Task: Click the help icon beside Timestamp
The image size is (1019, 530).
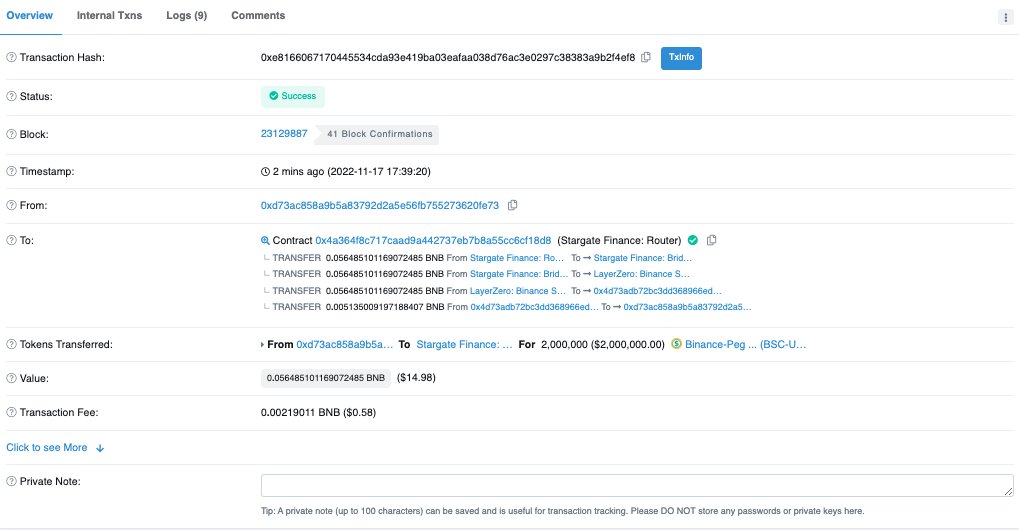Action: click(11, 171)
